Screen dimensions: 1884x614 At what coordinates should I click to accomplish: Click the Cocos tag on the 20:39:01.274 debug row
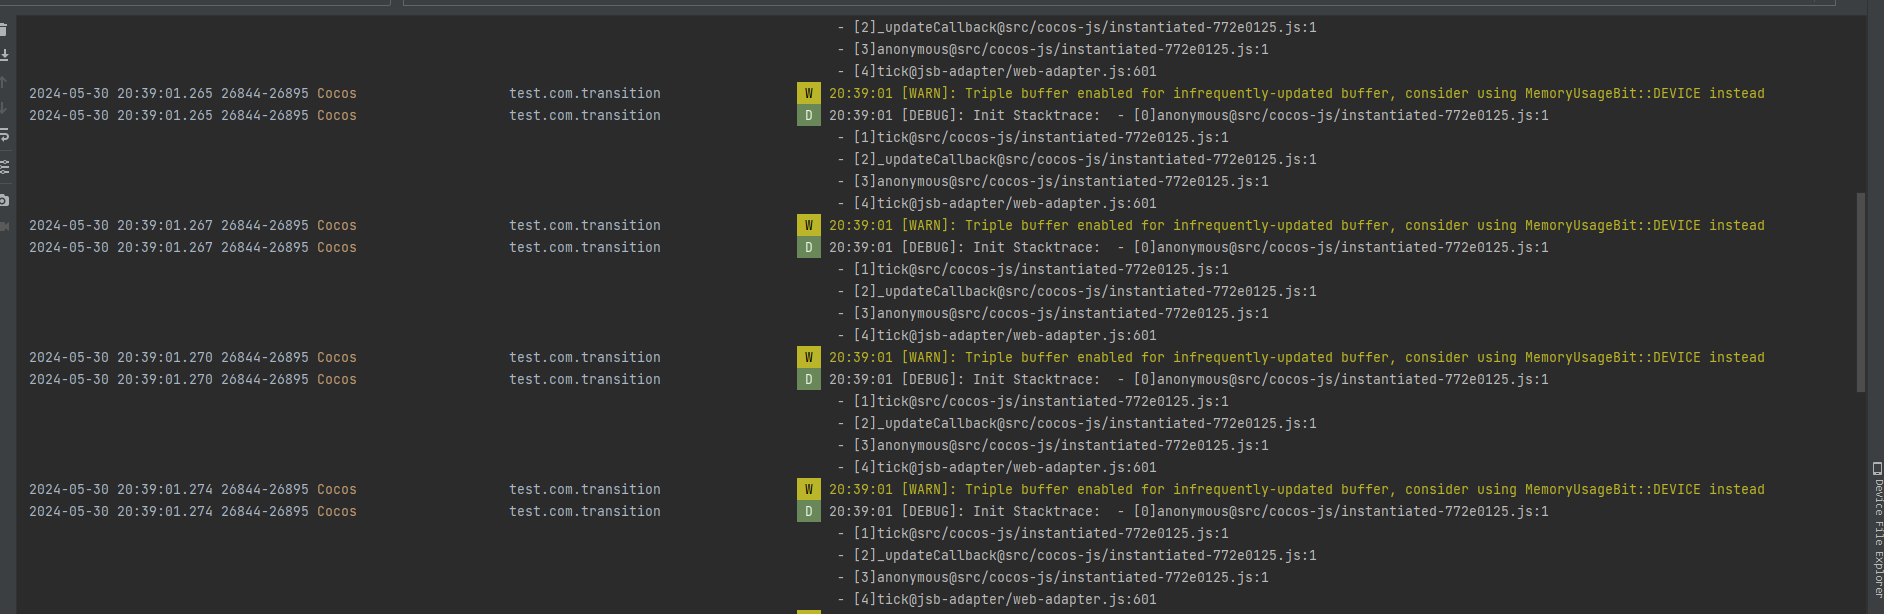tap(337, 511)
